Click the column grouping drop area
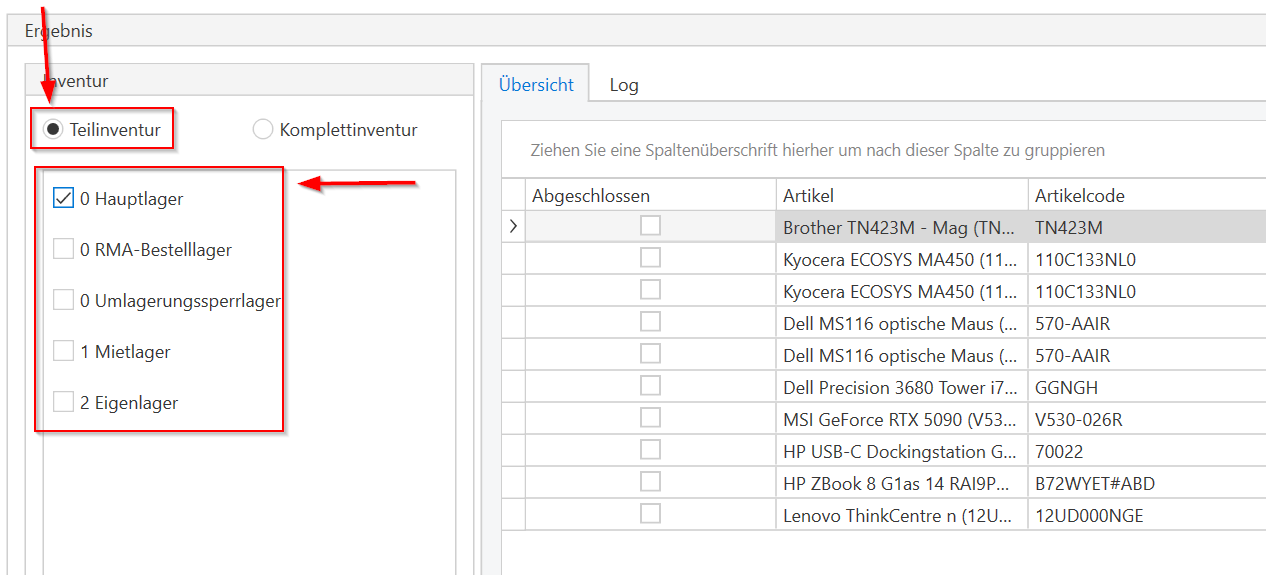This screenshot has width=1266, height=575. click(817, 151)
